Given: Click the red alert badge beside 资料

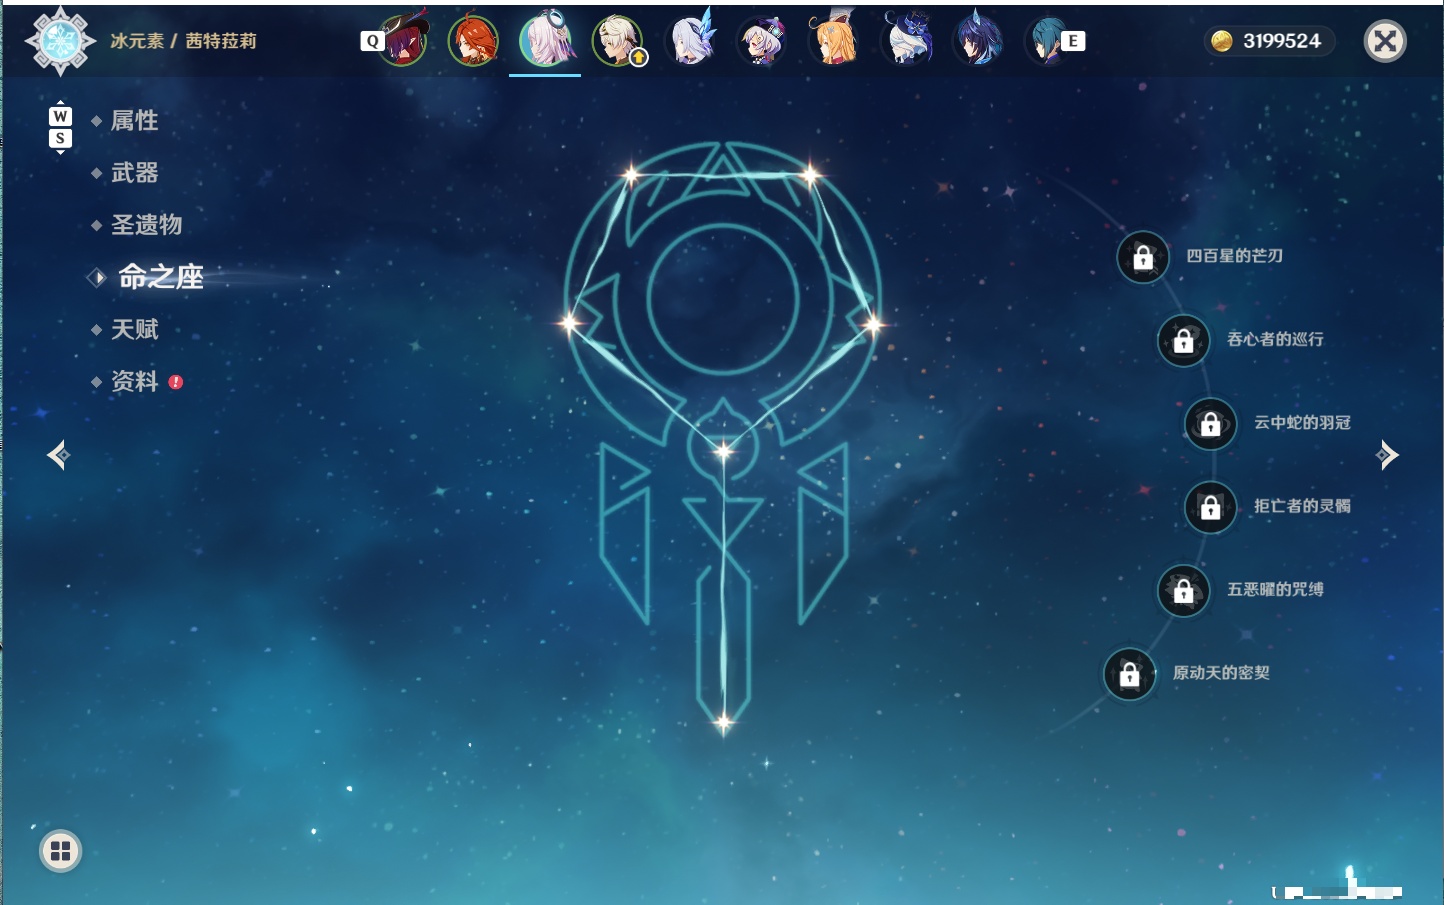Looking at the screenshot, I should tap(176, 382).
